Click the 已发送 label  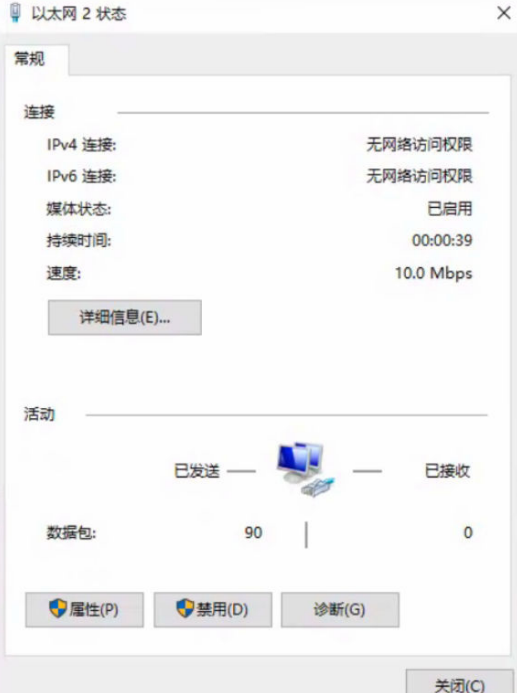pos(197,471)
